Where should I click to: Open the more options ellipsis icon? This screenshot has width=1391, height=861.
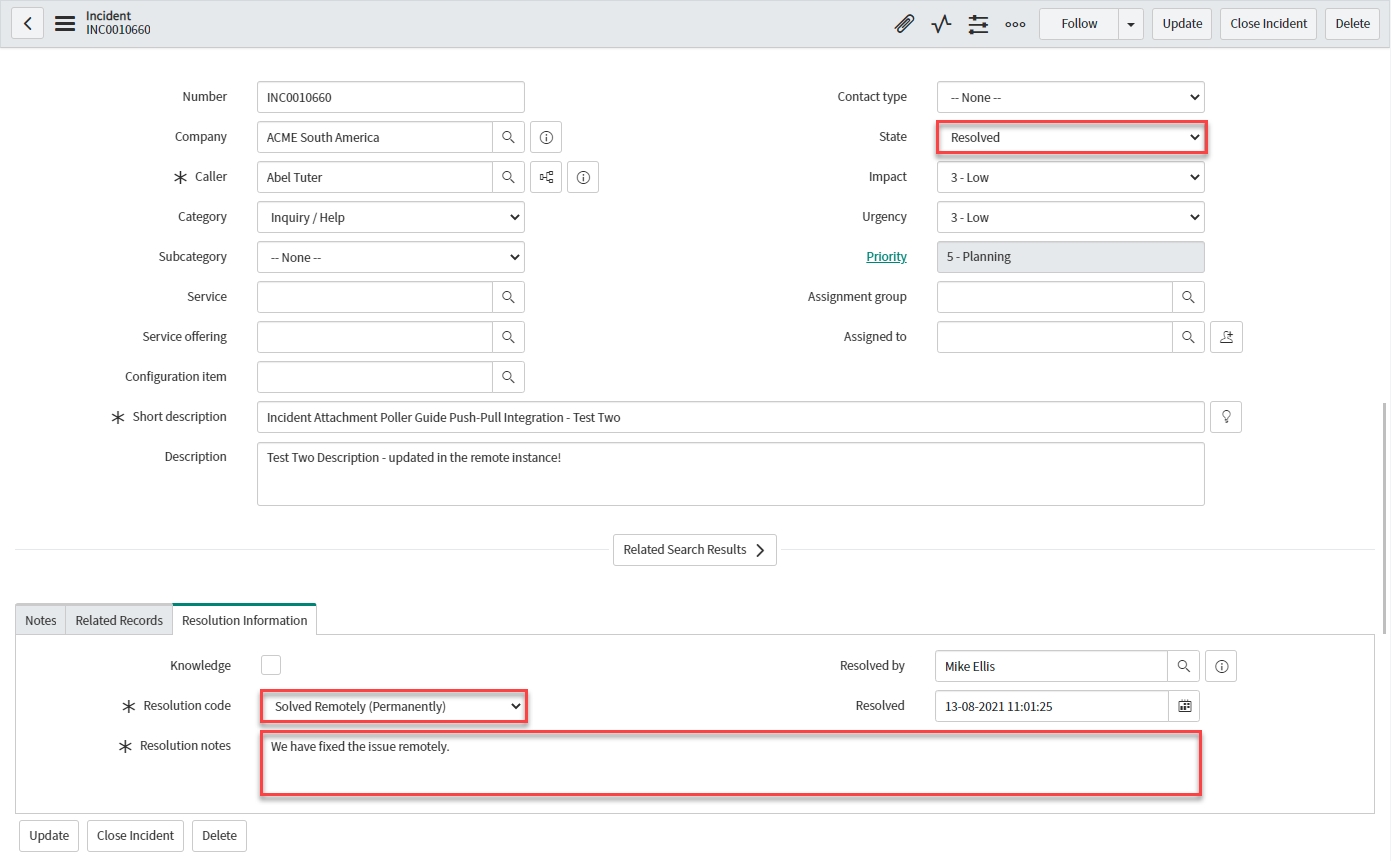[1015, 24]
